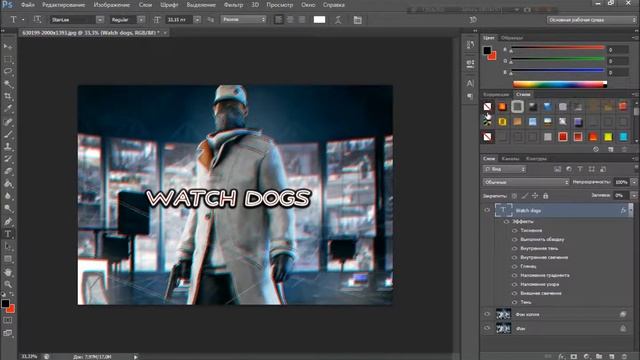
Task: Open the Редактирование menu
Action: pyautogui.click(x=64, y=5)
